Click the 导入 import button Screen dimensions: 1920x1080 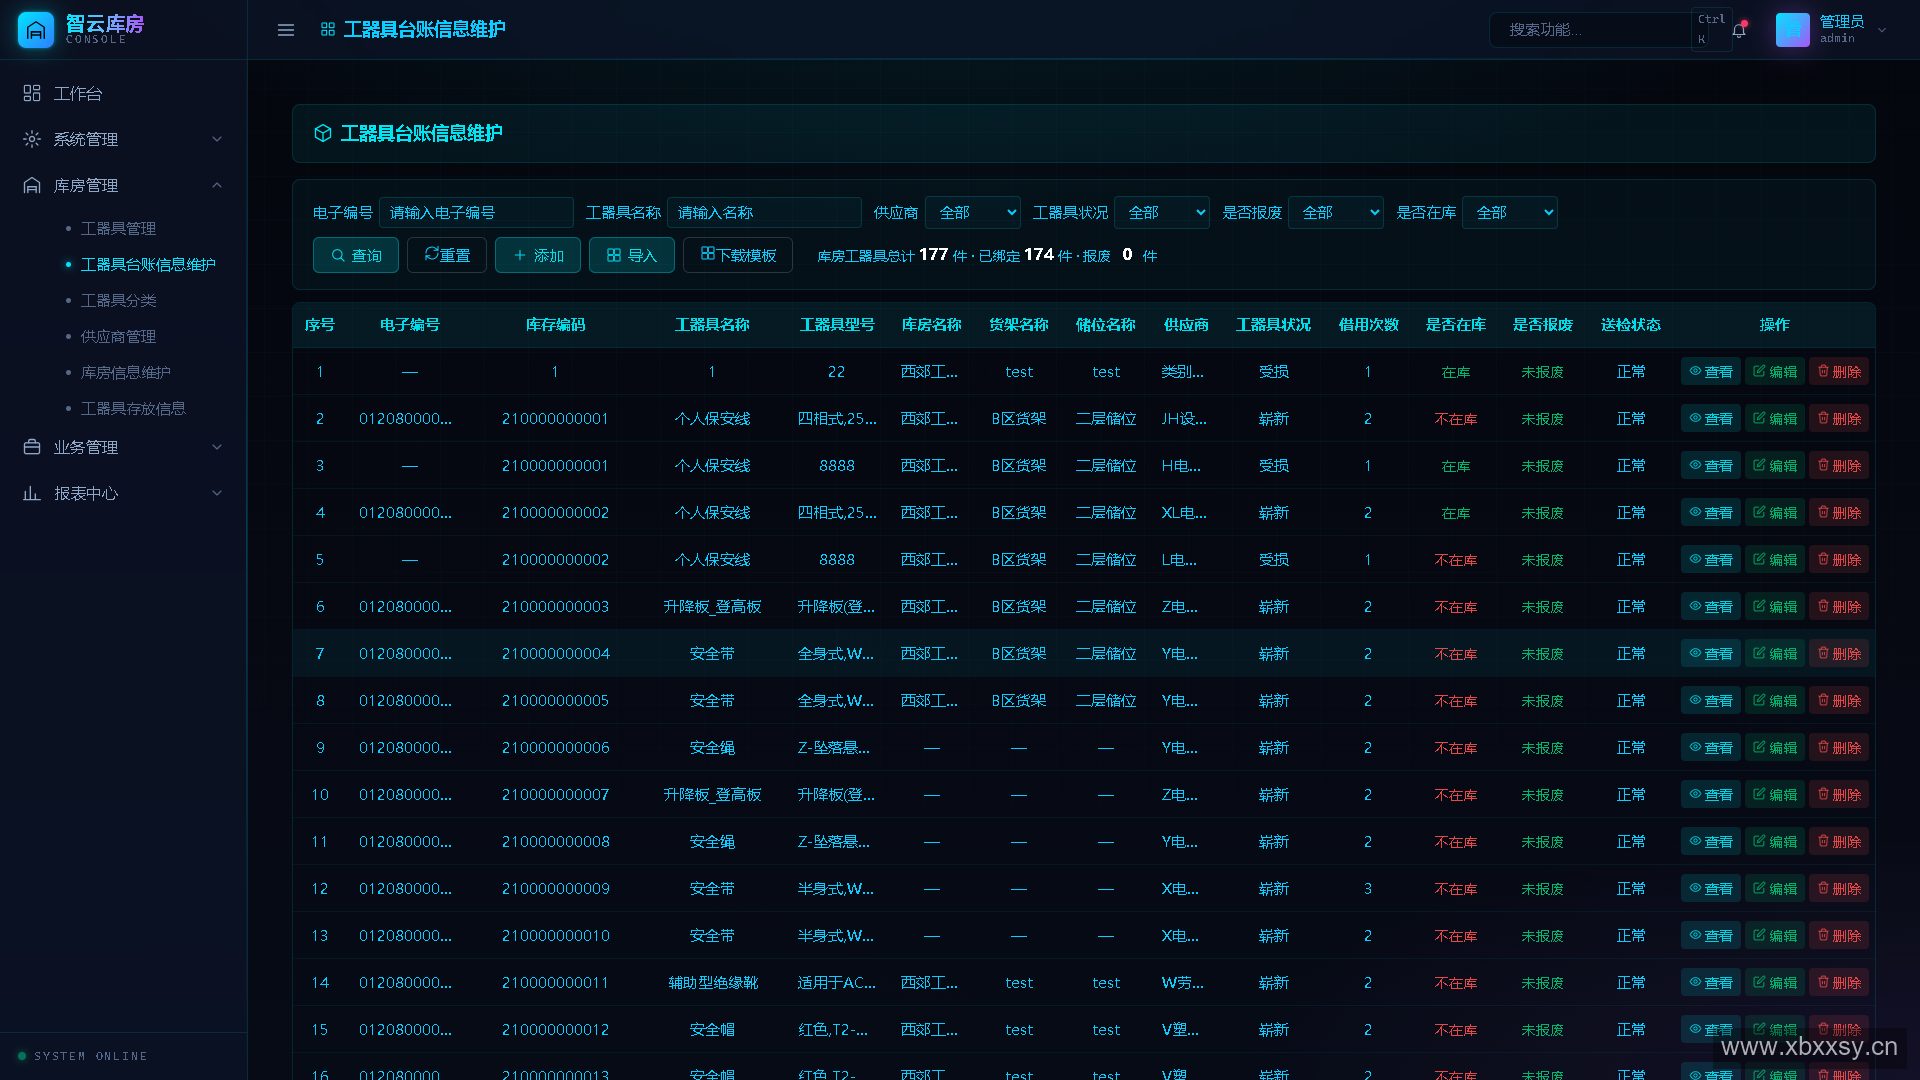coord(632,256)
